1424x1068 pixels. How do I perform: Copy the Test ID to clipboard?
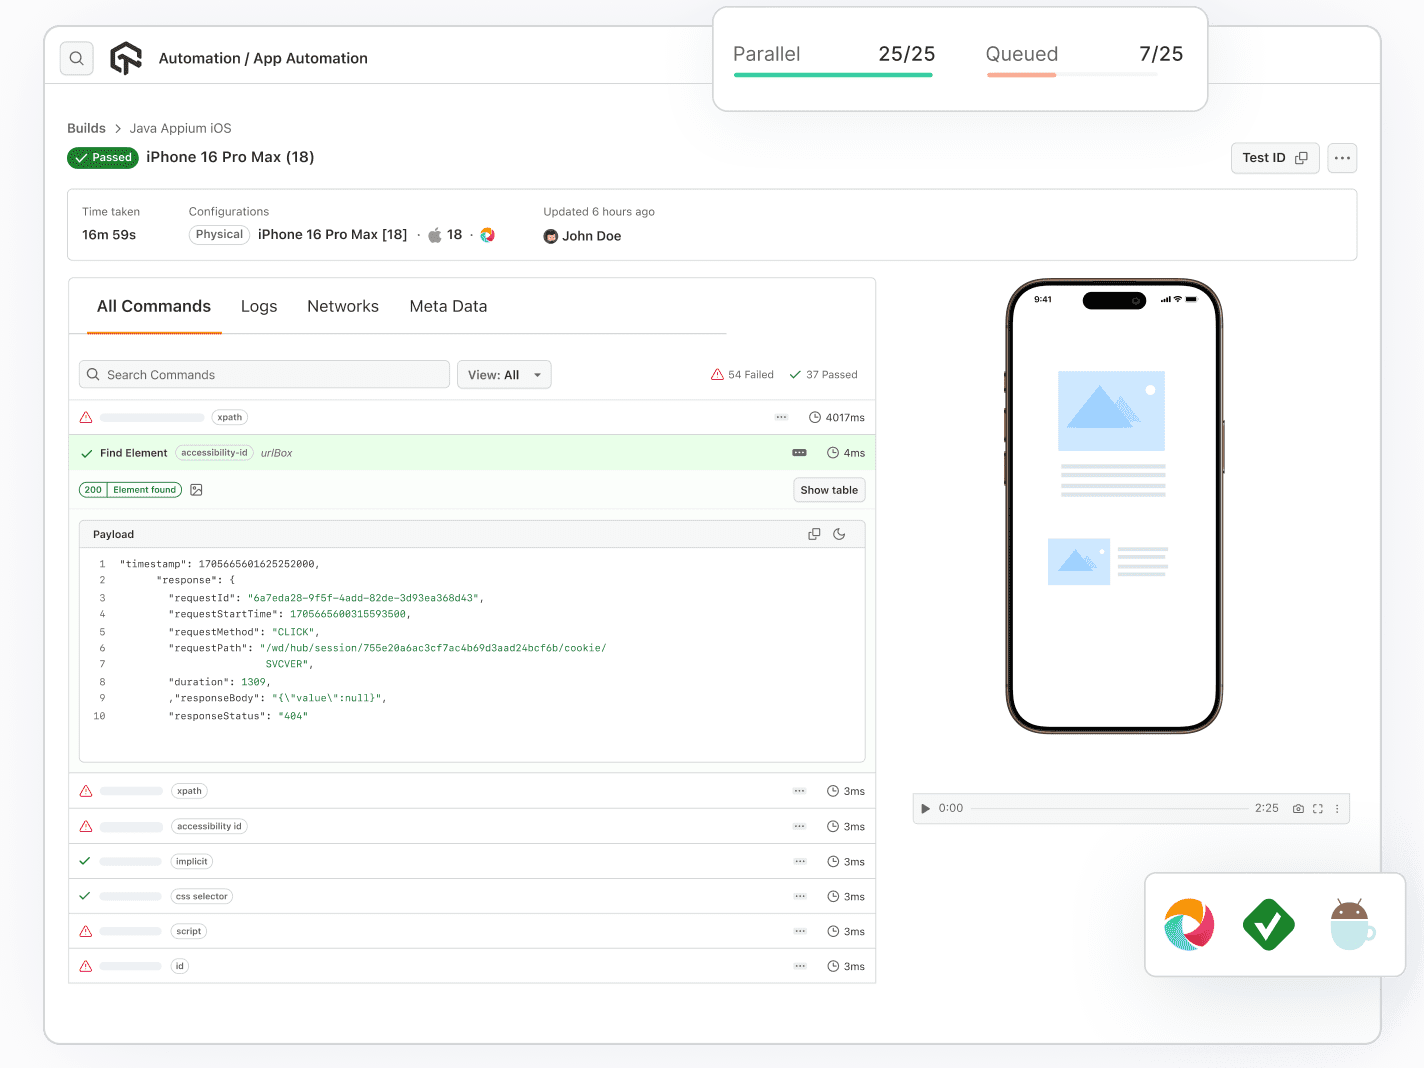pos(1303,158)
